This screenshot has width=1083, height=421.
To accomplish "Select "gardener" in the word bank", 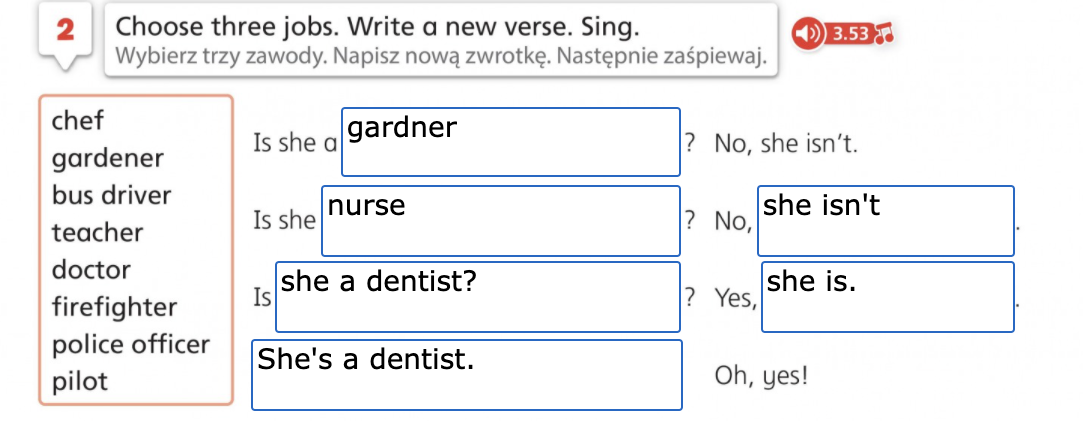I will [108, 159].
